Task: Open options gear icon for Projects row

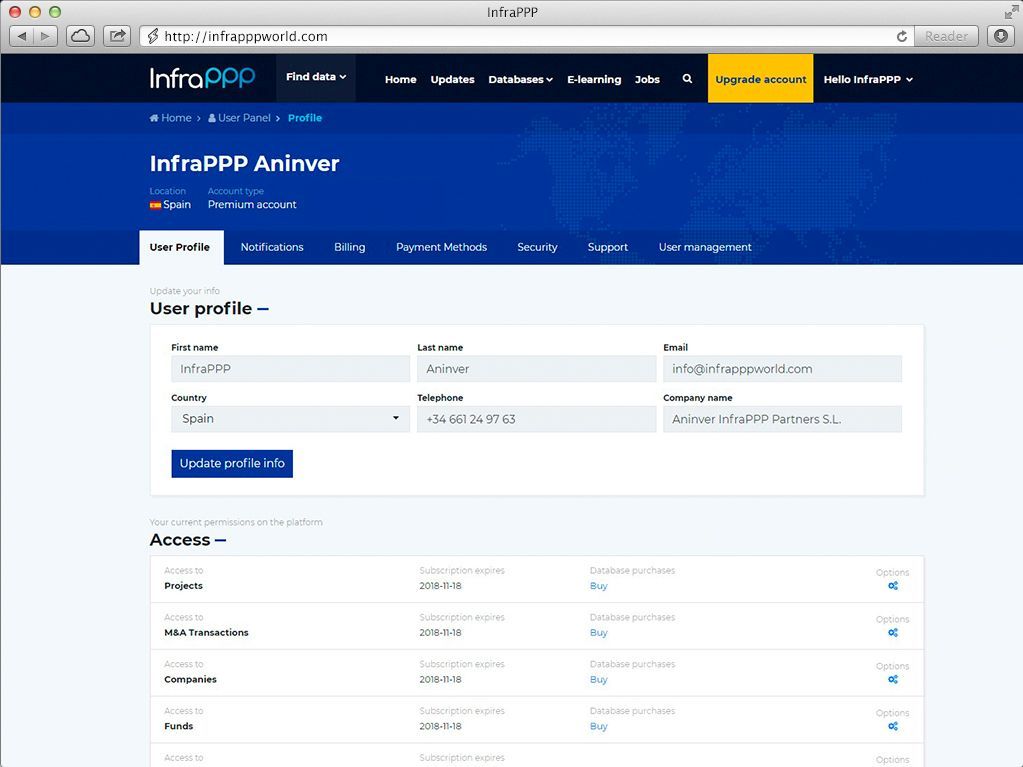Action: click(x=893, y=586)
